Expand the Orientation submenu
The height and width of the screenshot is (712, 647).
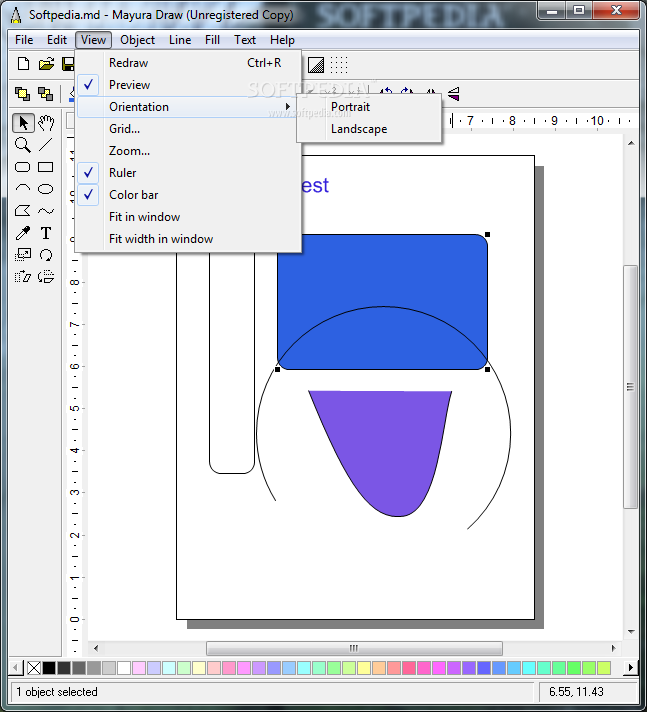[188, 107]
